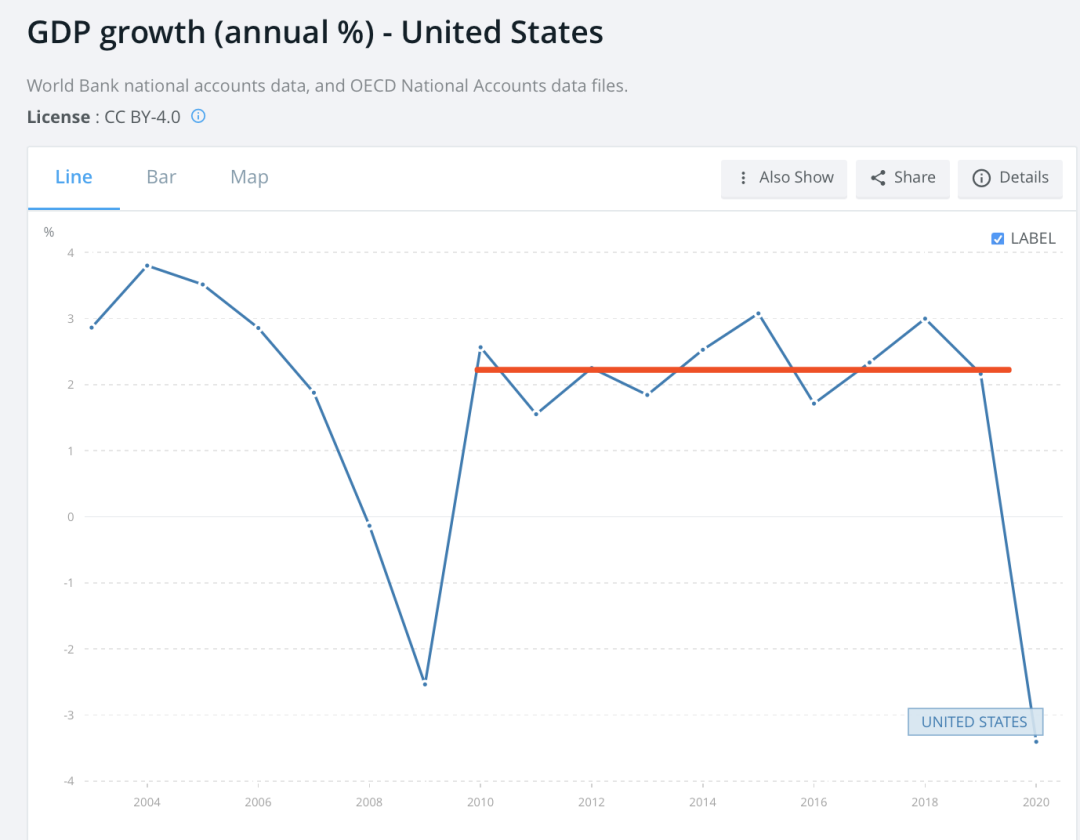Switch to the Bar tab
This screenshot has height=840, width=1080.
pos(161,177)
